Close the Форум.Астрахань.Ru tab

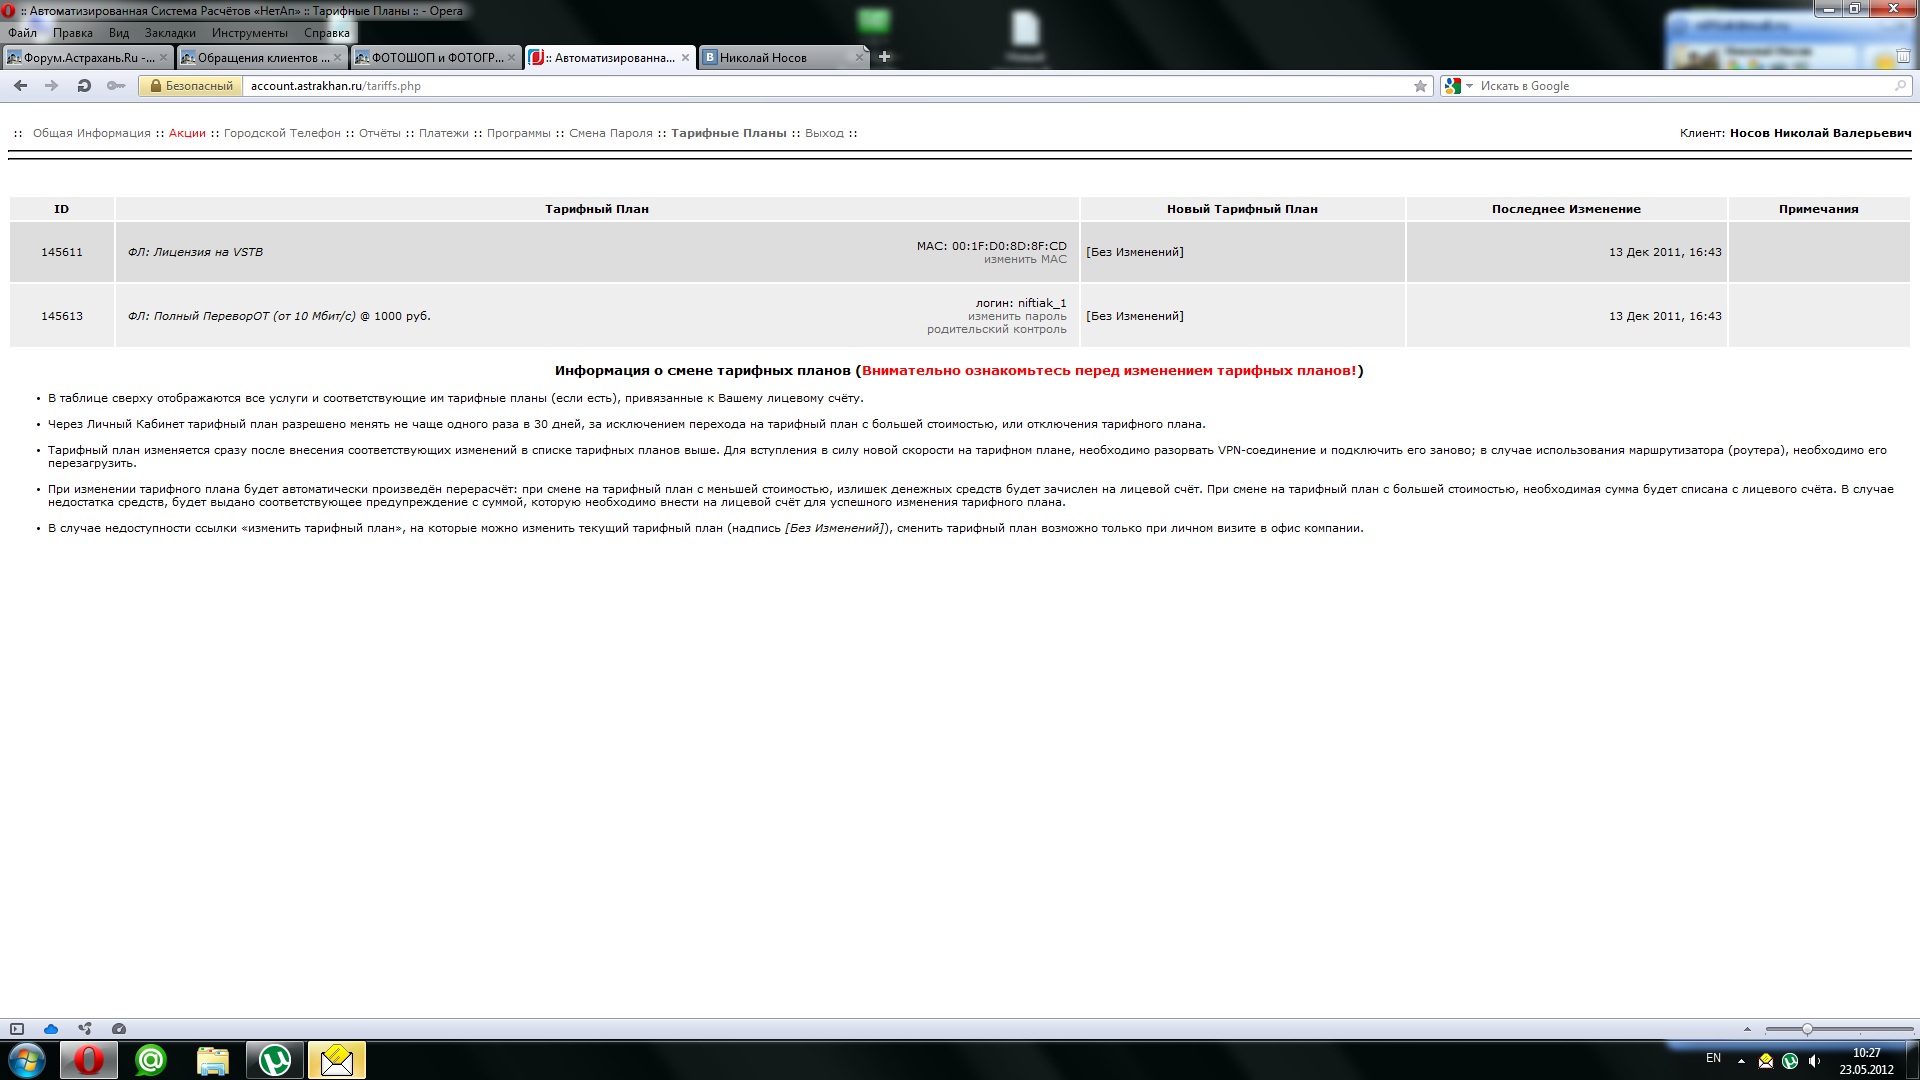tap(163, 57)
